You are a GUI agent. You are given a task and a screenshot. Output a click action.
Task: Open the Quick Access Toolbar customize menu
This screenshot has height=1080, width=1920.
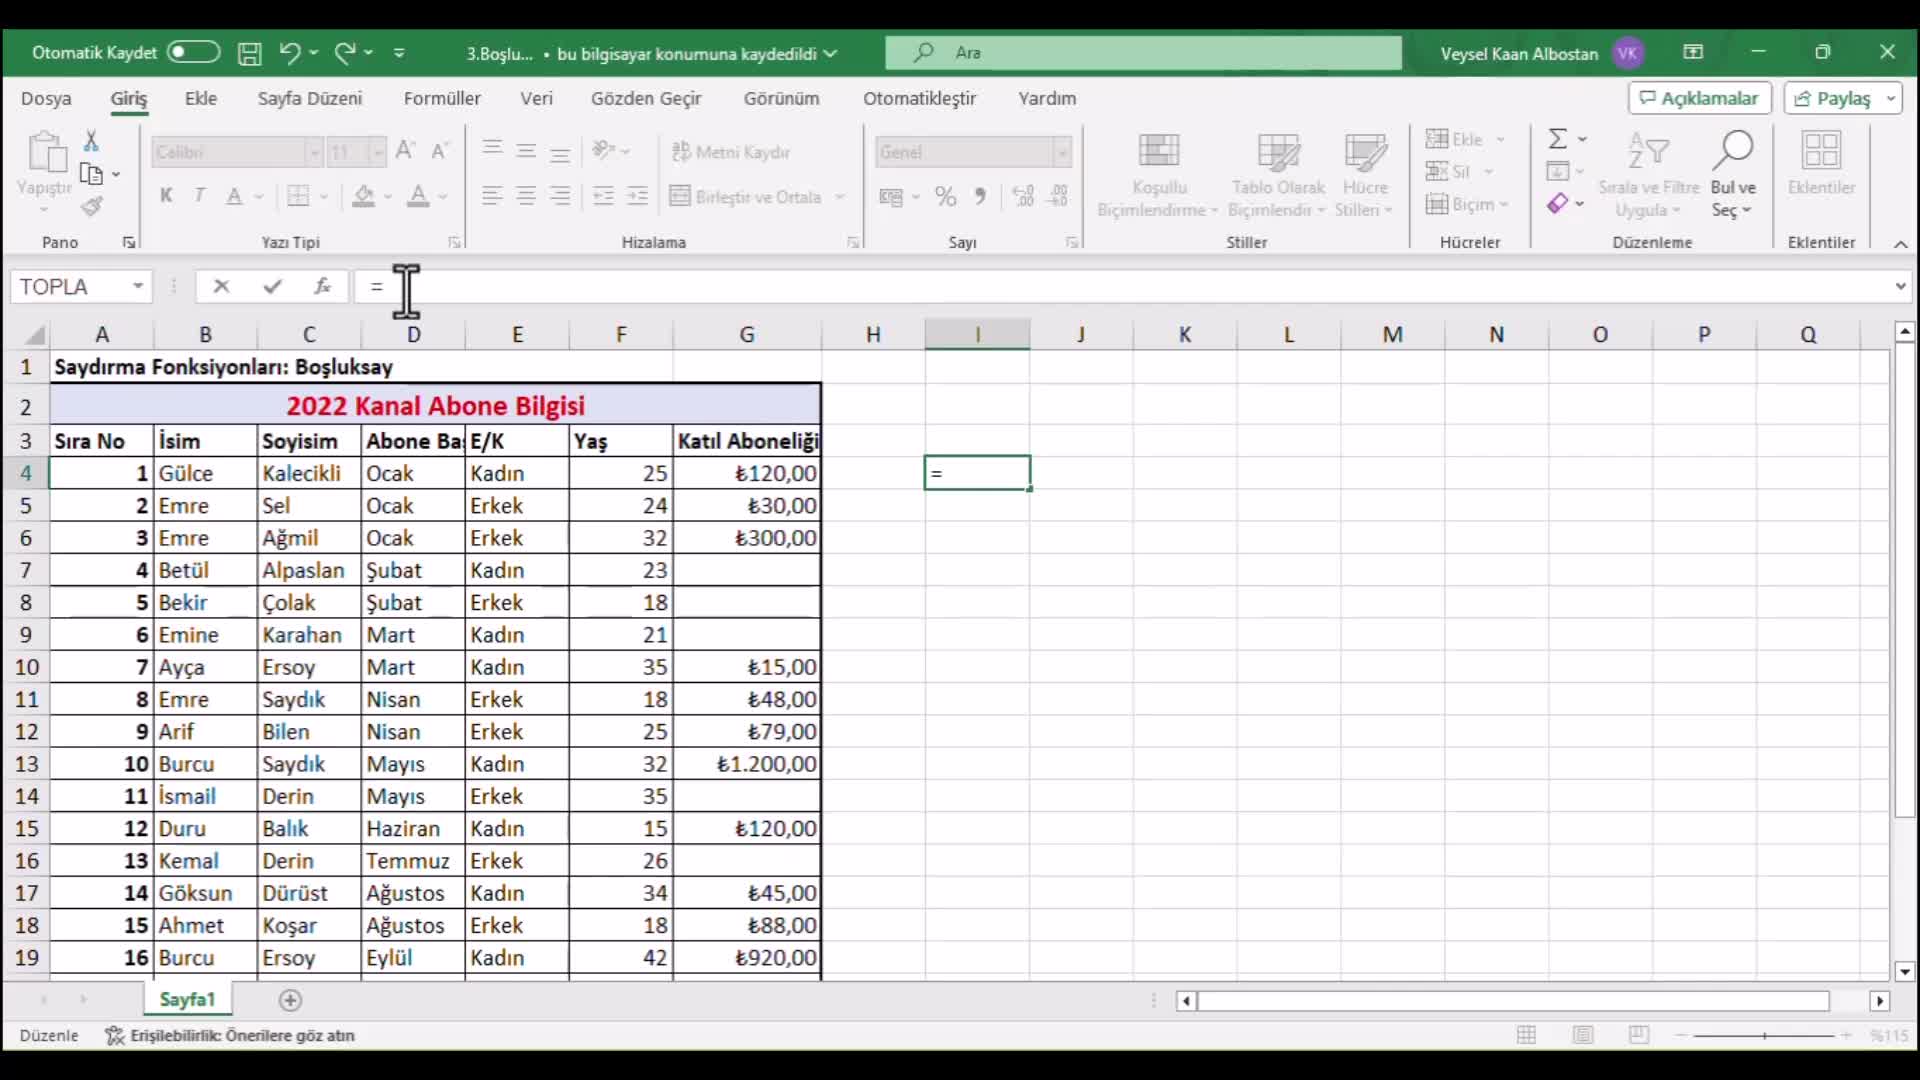coord(399,53)
